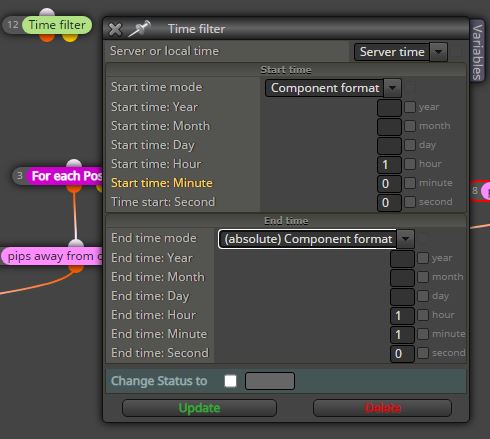Enable the Change Status to checkbox
Screen dimensions: 490x439
(231, 381)
